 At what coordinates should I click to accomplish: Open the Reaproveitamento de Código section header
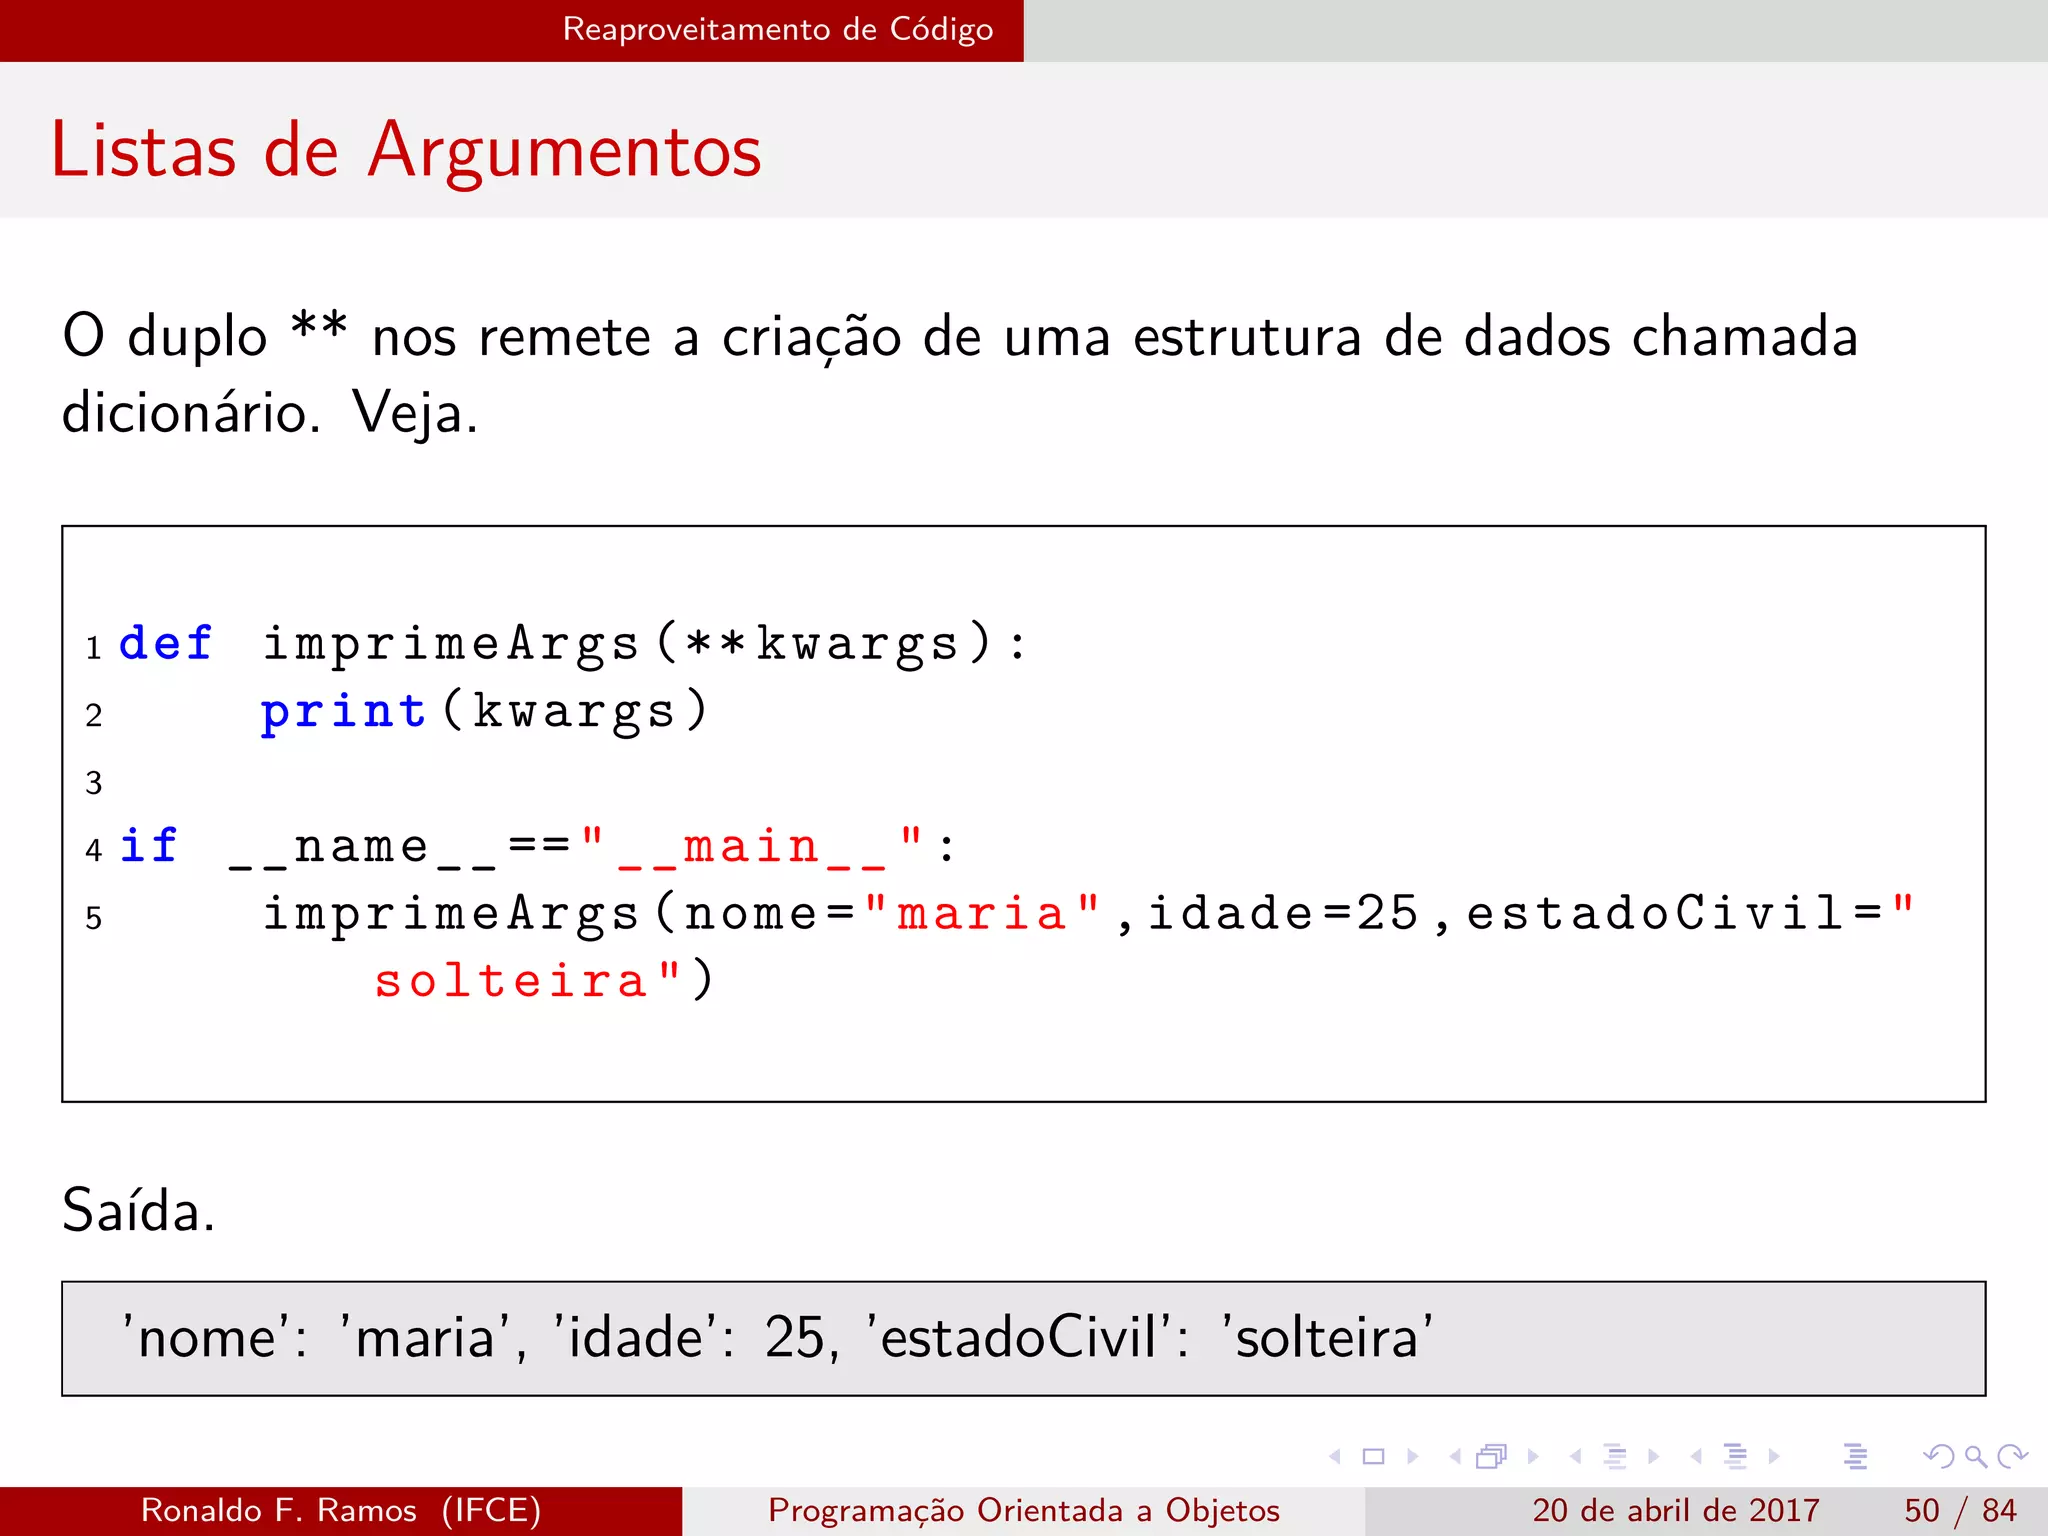[x=778, y=29]
